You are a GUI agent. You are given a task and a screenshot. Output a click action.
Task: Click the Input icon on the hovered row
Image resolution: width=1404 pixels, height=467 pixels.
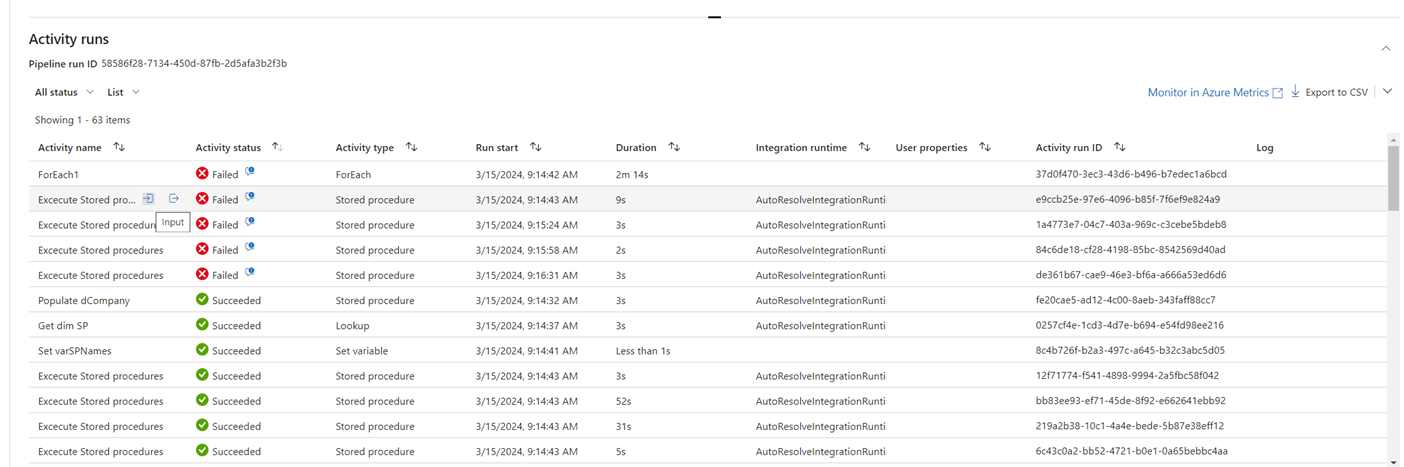[148, 199]
